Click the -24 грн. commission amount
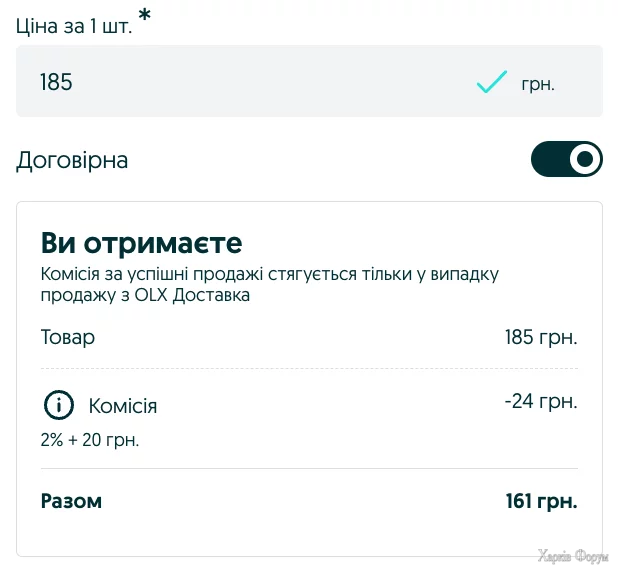The width and height of the screenshot is (618, 570). point(541,402)
